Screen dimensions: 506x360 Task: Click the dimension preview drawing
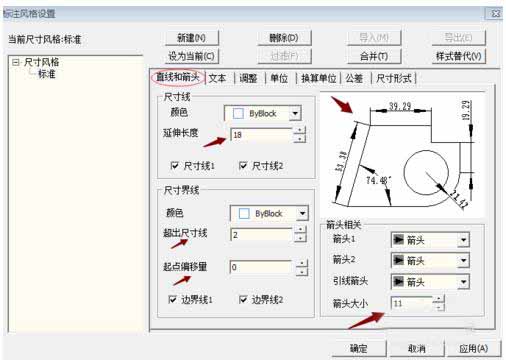pos(402,154)
